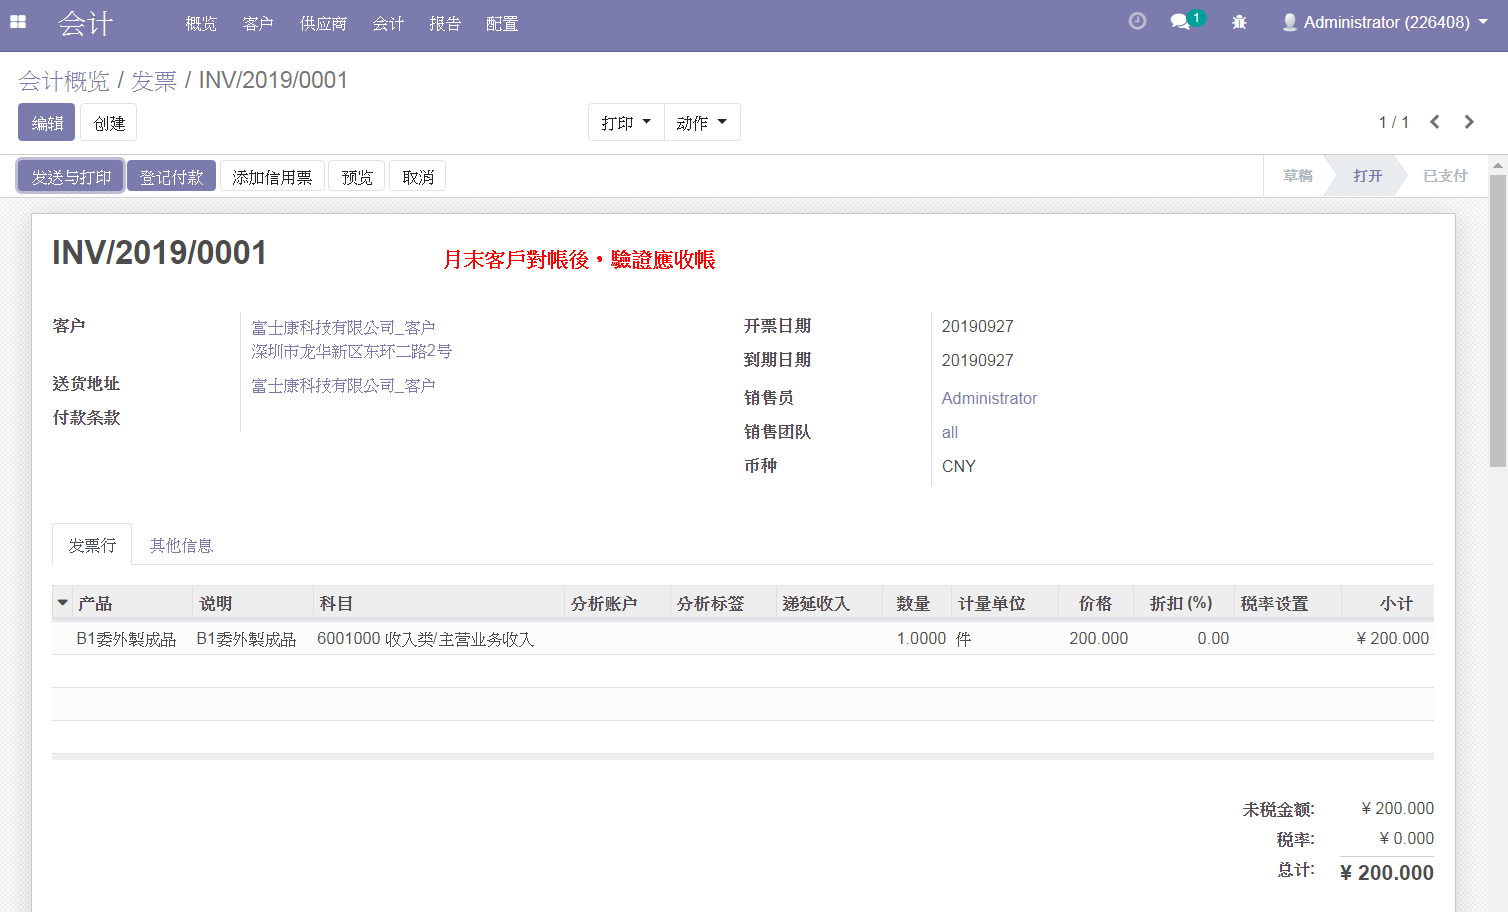1508x912 pixels.
Task: Open the apps grid menu icon
Action: pos(18,21)
